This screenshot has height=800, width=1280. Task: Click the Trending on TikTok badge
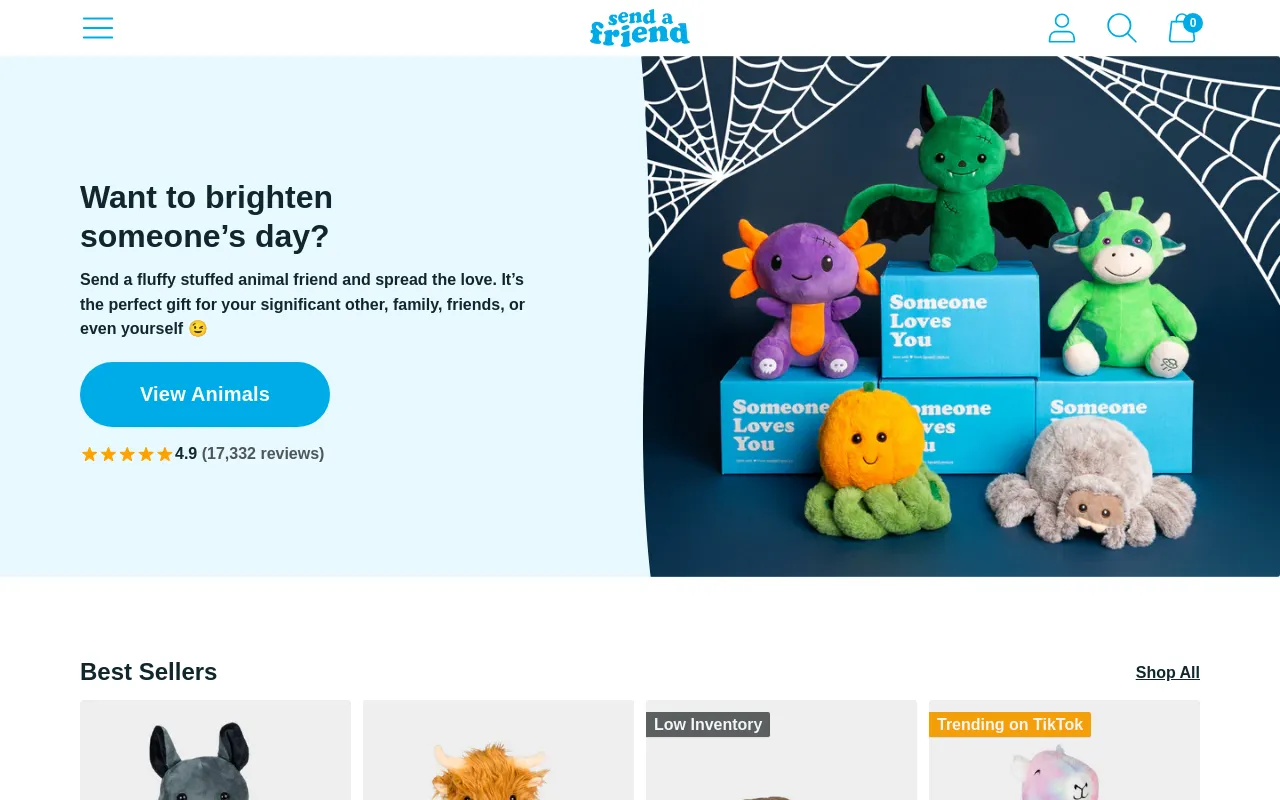tap(1010, 724)
